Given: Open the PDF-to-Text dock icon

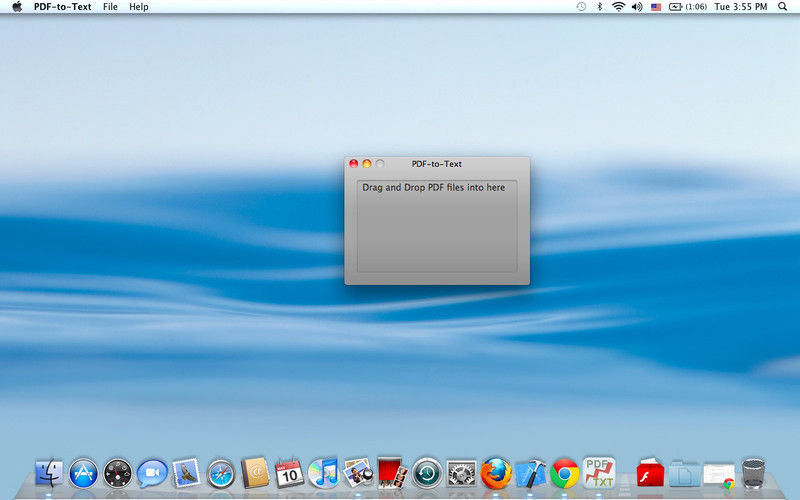Looking at the screenshot, I should pyautogui.click(x=598, y=472).
